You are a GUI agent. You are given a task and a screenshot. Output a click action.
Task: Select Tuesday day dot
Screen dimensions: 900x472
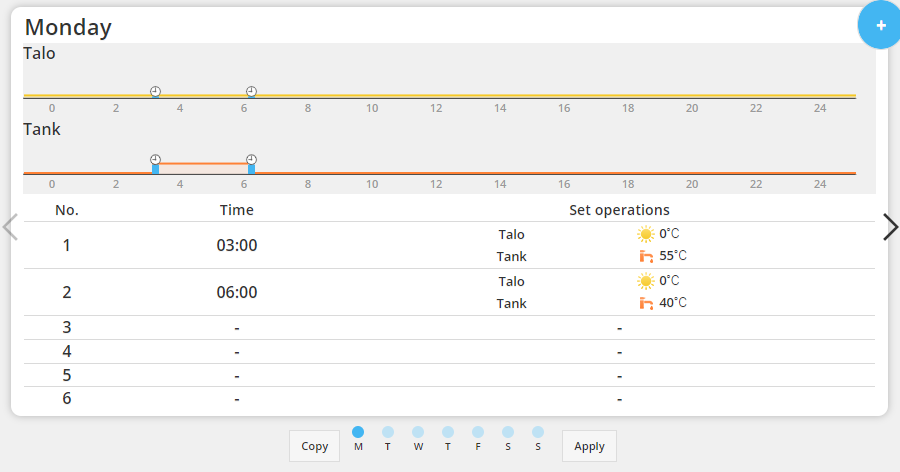click(x=388, y=432)
